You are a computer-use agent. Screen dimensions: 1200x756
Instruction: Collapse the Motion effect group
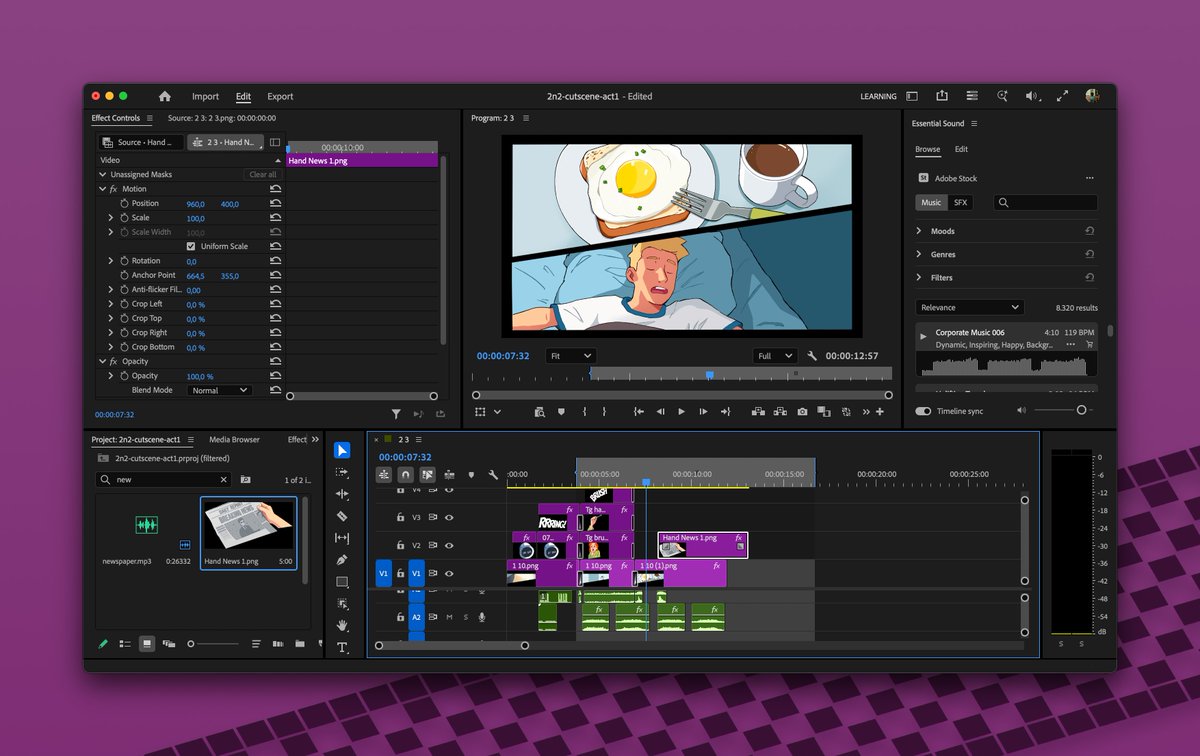(x=102, y=188)
